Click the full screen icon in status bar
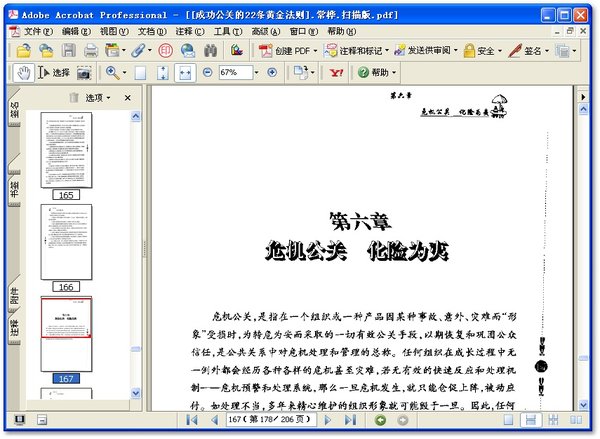Viewport: 600px width, 439px height. (x=20, y=420)
